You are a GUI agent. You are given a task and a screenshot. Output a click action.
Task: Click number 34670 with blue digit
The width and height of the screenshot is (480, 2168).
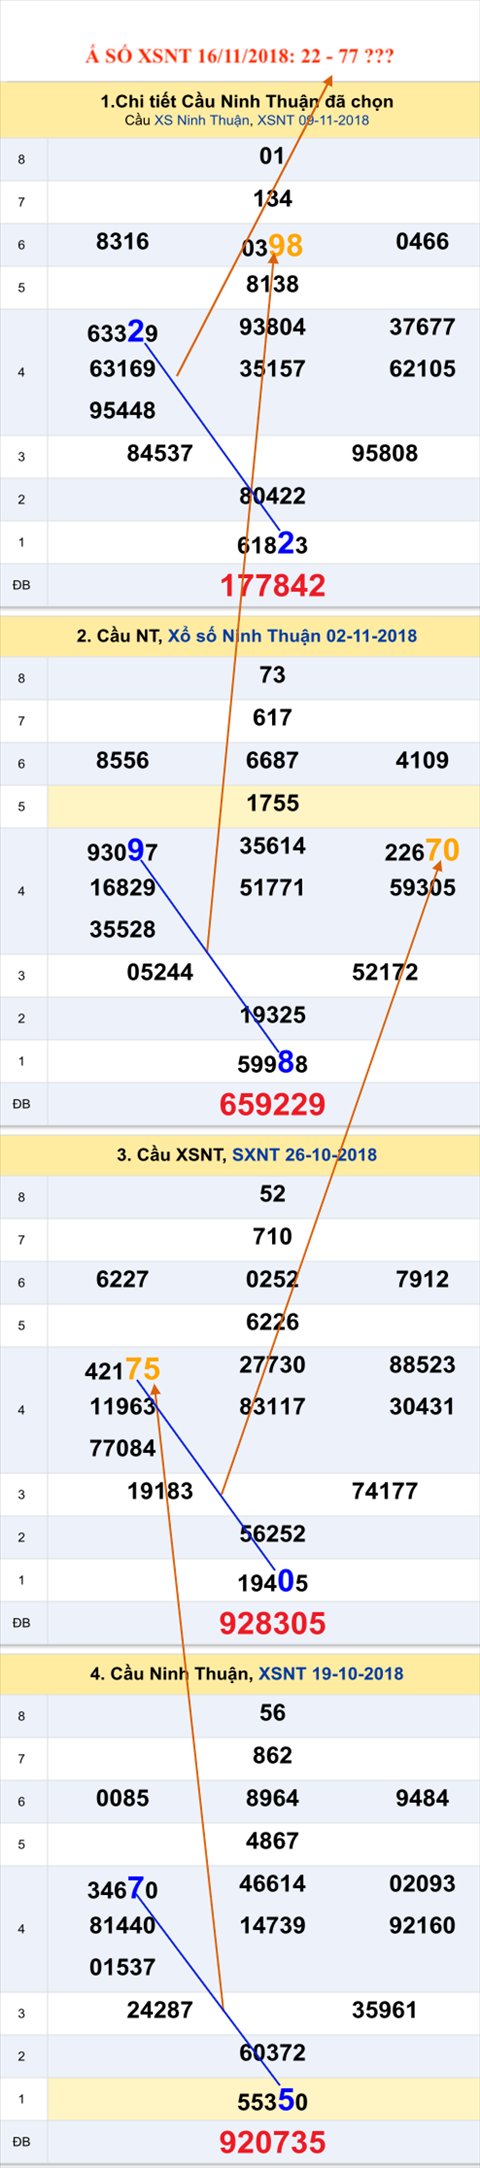[122, 1890]
